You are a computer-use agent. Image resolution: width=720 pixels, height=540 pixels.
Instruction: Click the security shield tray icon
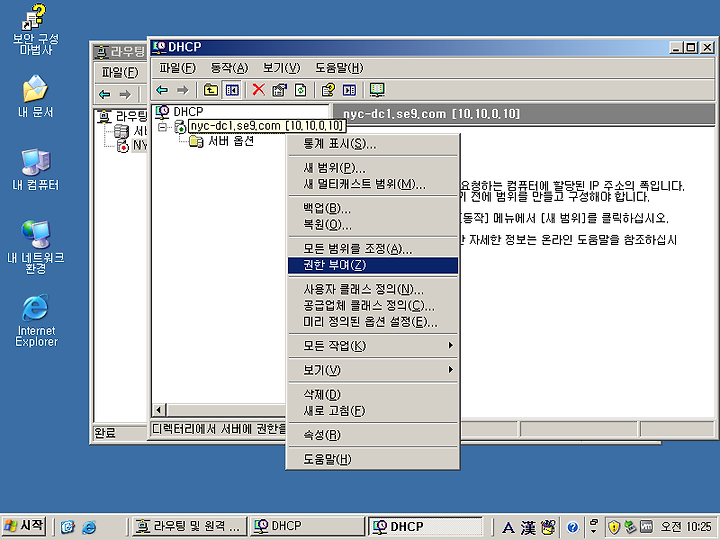coord(614,527)
